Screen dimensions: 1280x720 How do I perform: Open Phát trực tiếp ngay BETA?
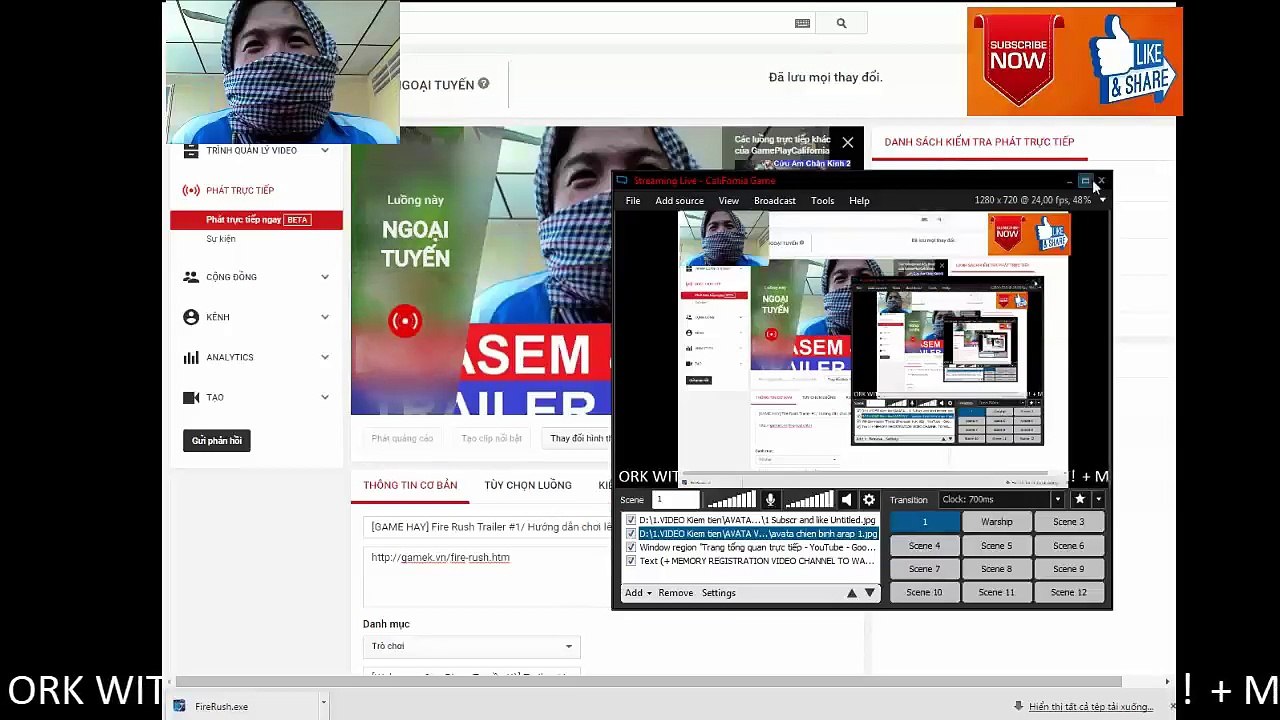pyautogui.click(x=256, y=220)
